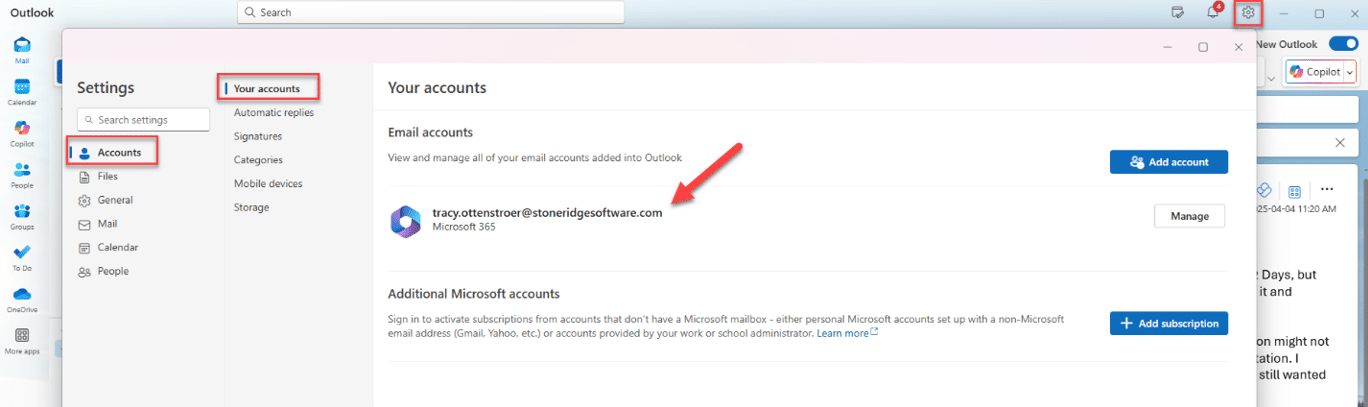Expand the Copilot dropdown arrow
Image resolution: width=1368 pixels, height=407 pixels.
[1350, 72]
